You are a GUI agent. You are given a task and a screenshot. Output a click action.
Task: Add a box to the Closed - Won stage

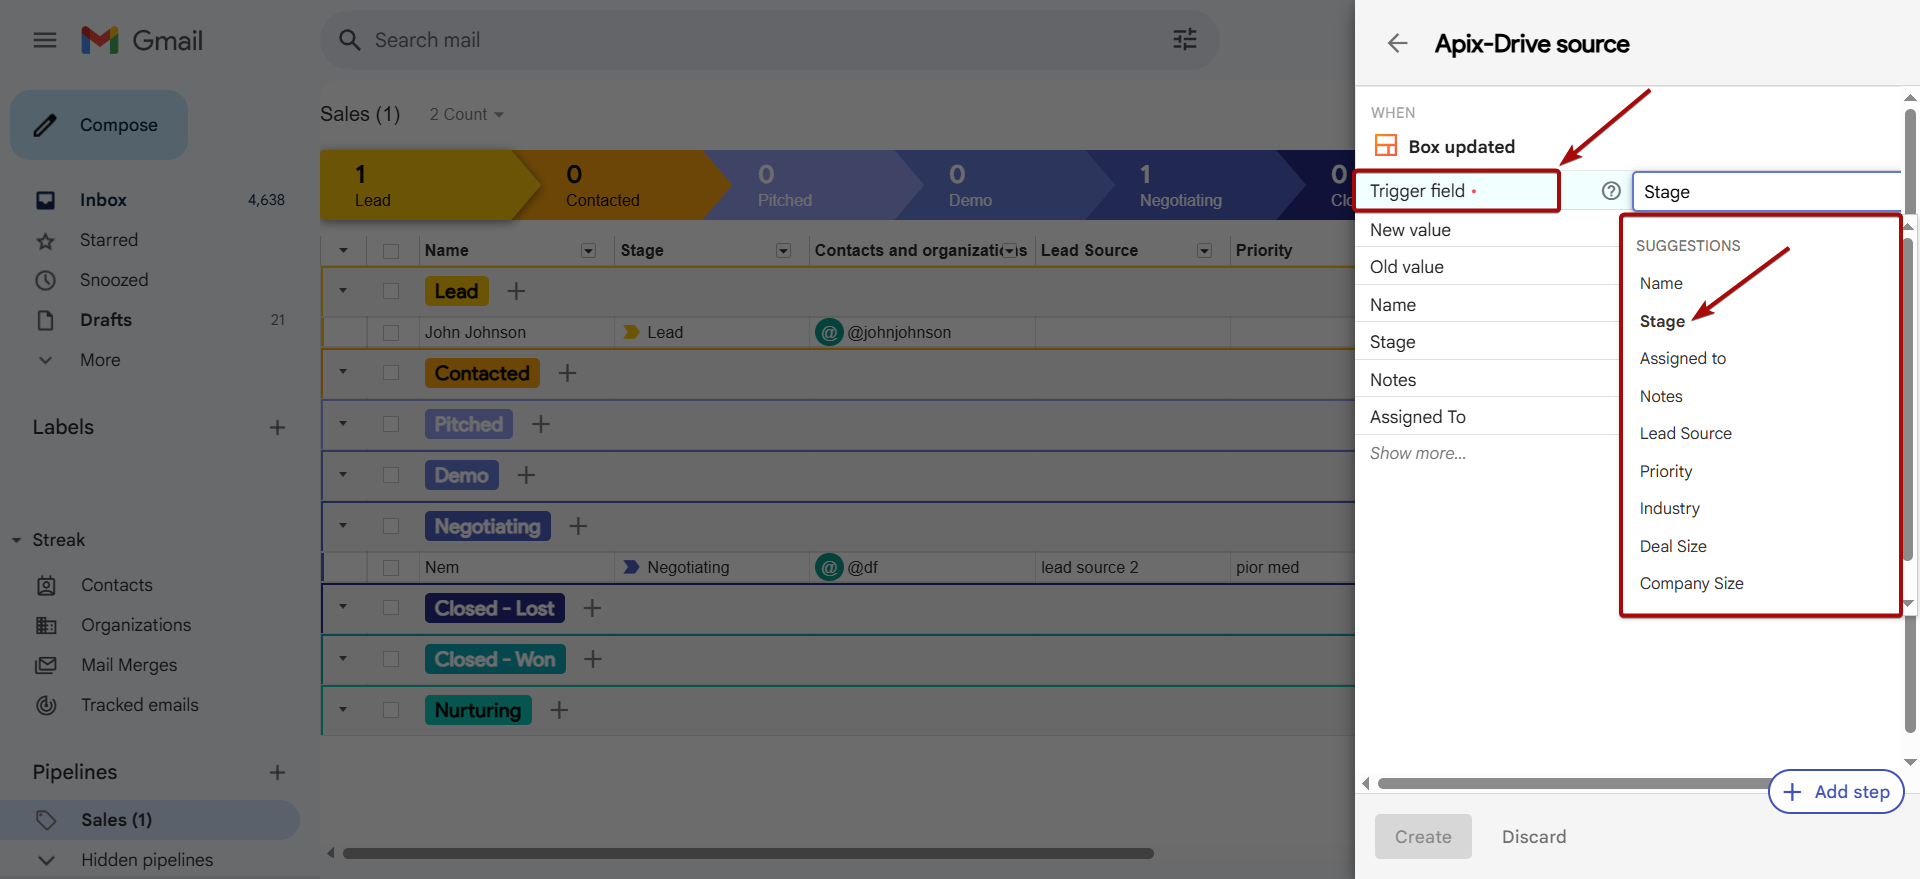[593, 659]
